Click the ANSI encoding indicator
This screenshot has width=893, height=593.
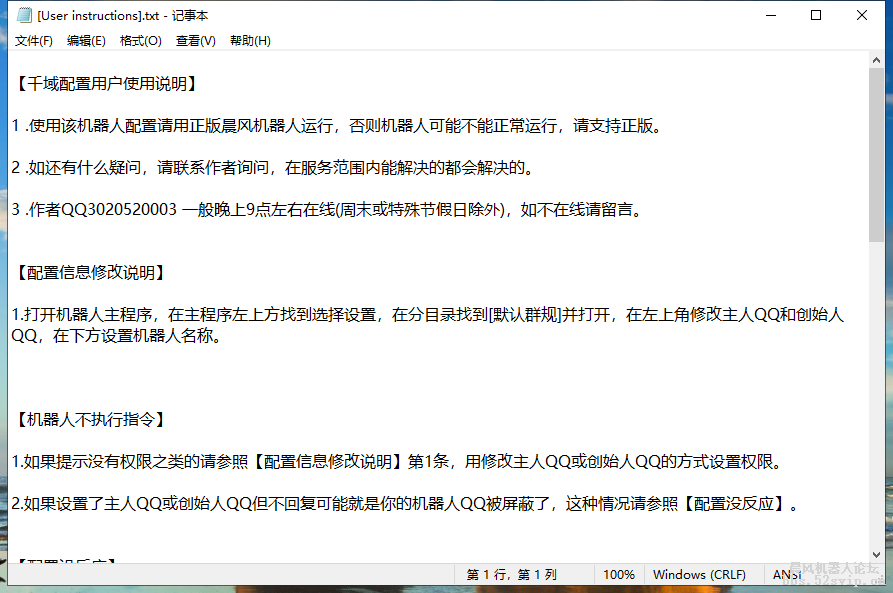click(786, 574)
